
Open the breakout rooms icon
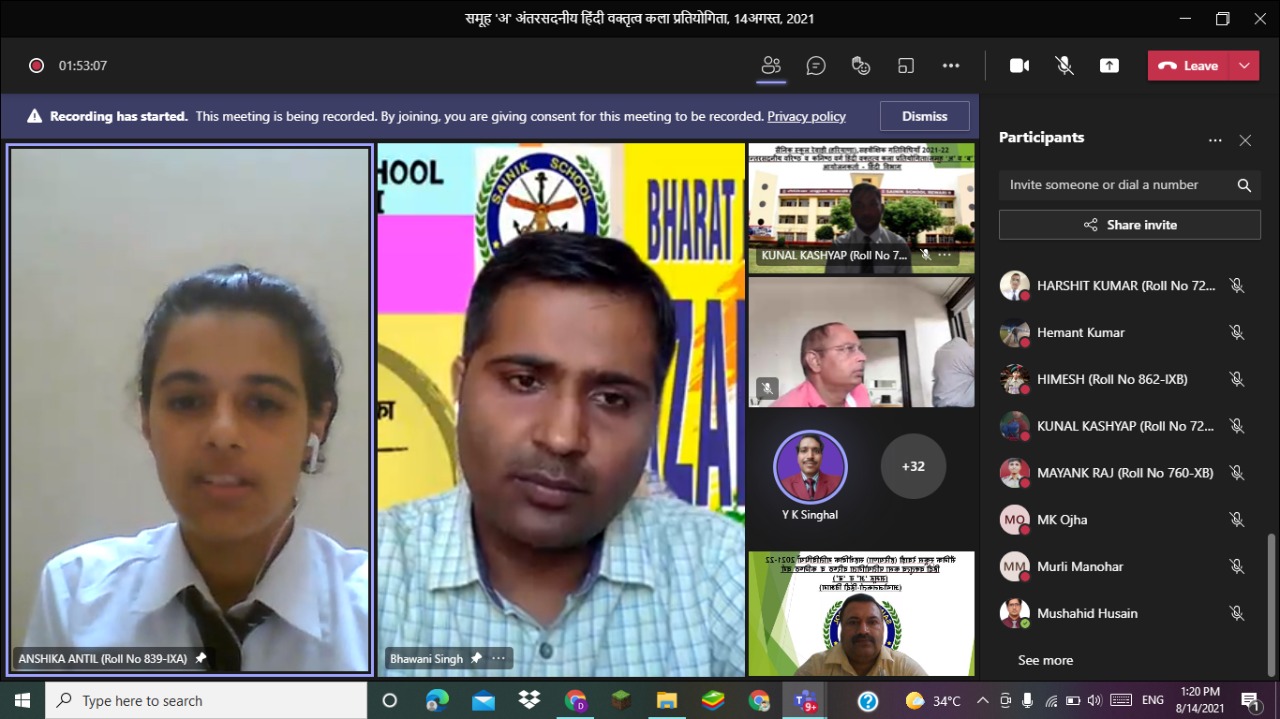906,66
